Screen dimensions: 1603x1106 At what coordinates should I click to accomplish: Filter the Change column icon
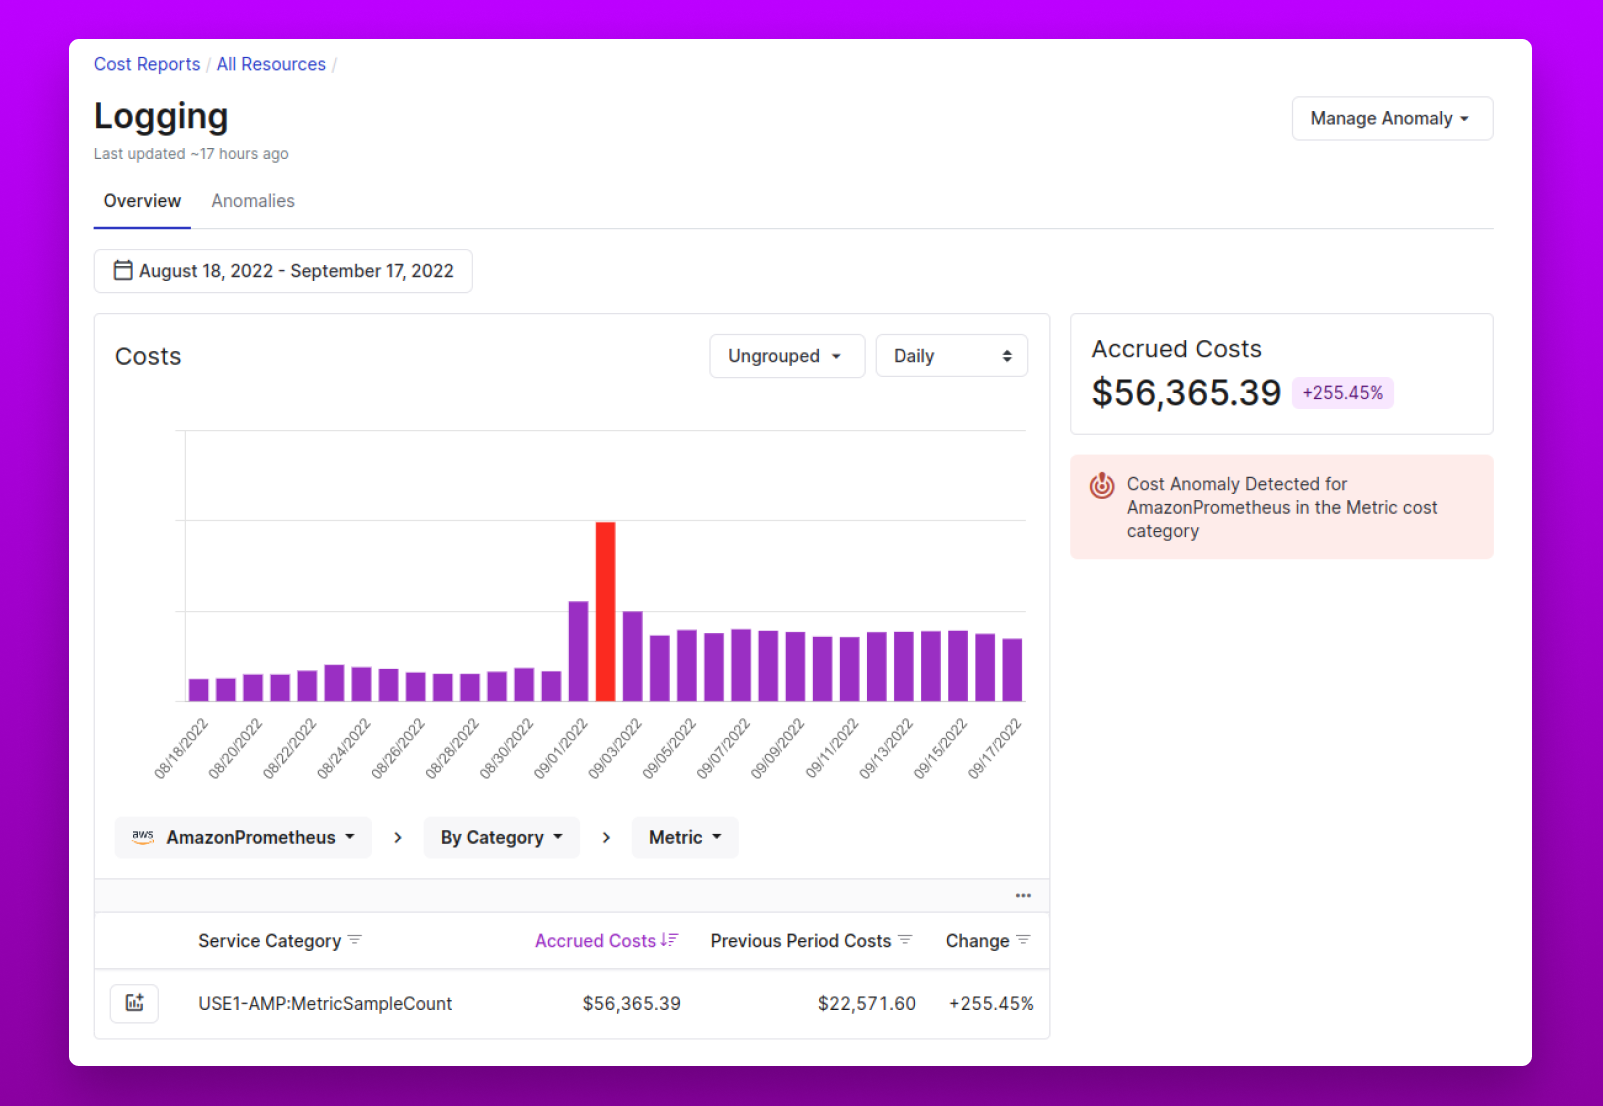[x=1023, y=940]
